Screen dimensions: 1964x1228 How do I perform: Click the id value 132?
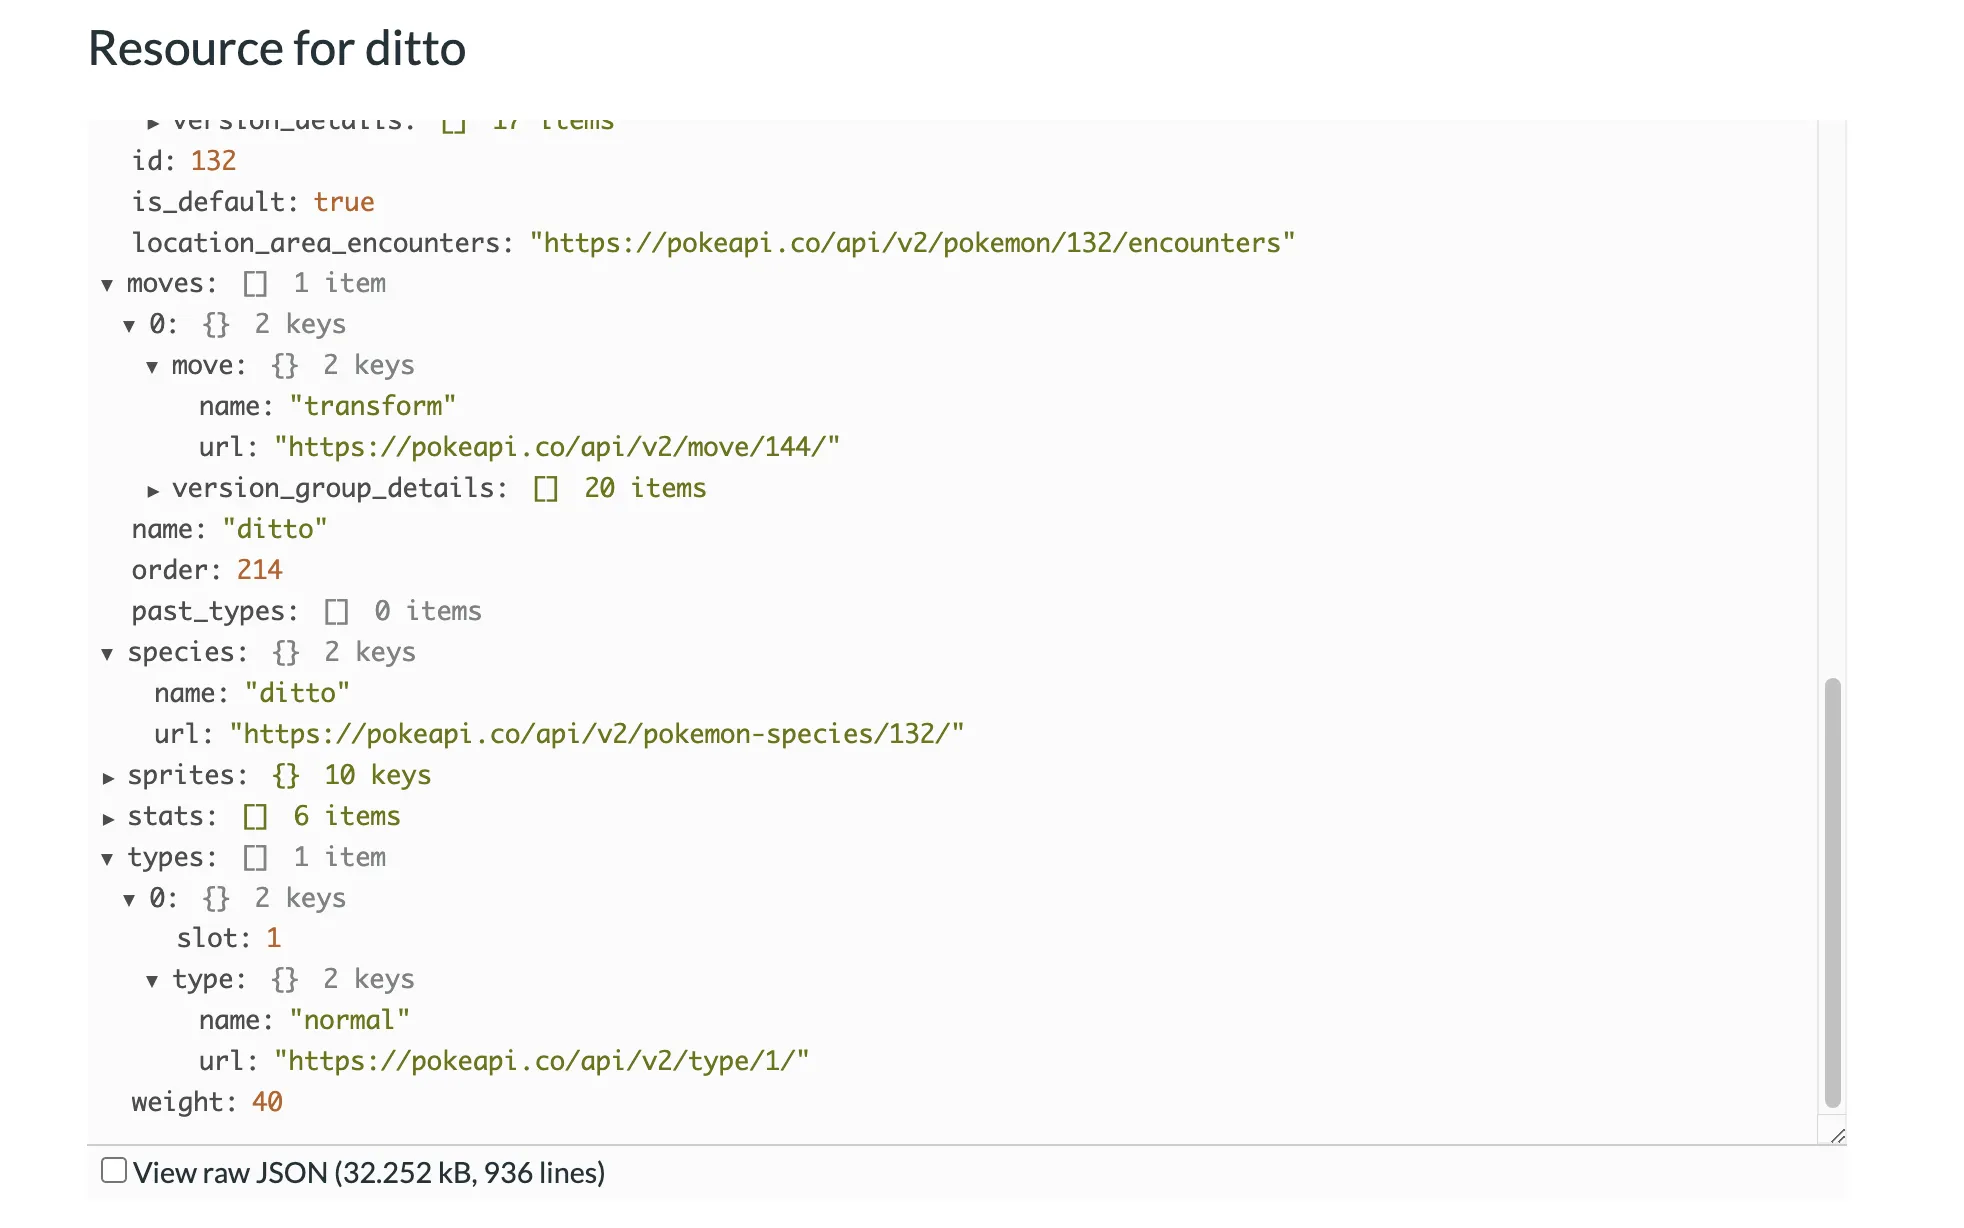tap(213, 161)
